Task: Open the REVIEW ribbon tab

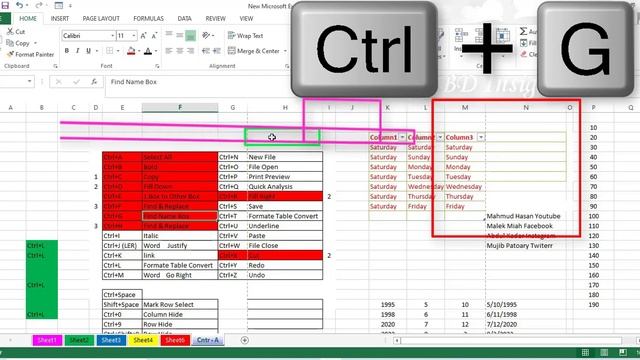Action: [215, 18]
